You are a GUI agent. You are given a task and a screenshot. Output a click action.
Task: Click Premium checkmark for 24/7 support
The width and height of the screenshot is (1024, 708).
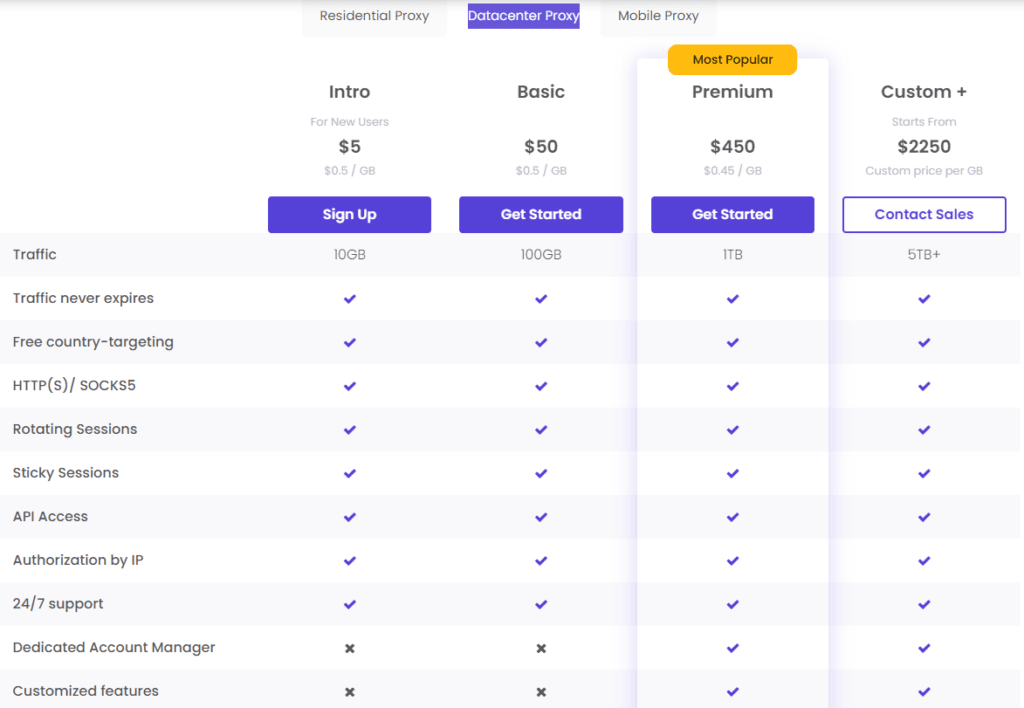tap(733, 604)
